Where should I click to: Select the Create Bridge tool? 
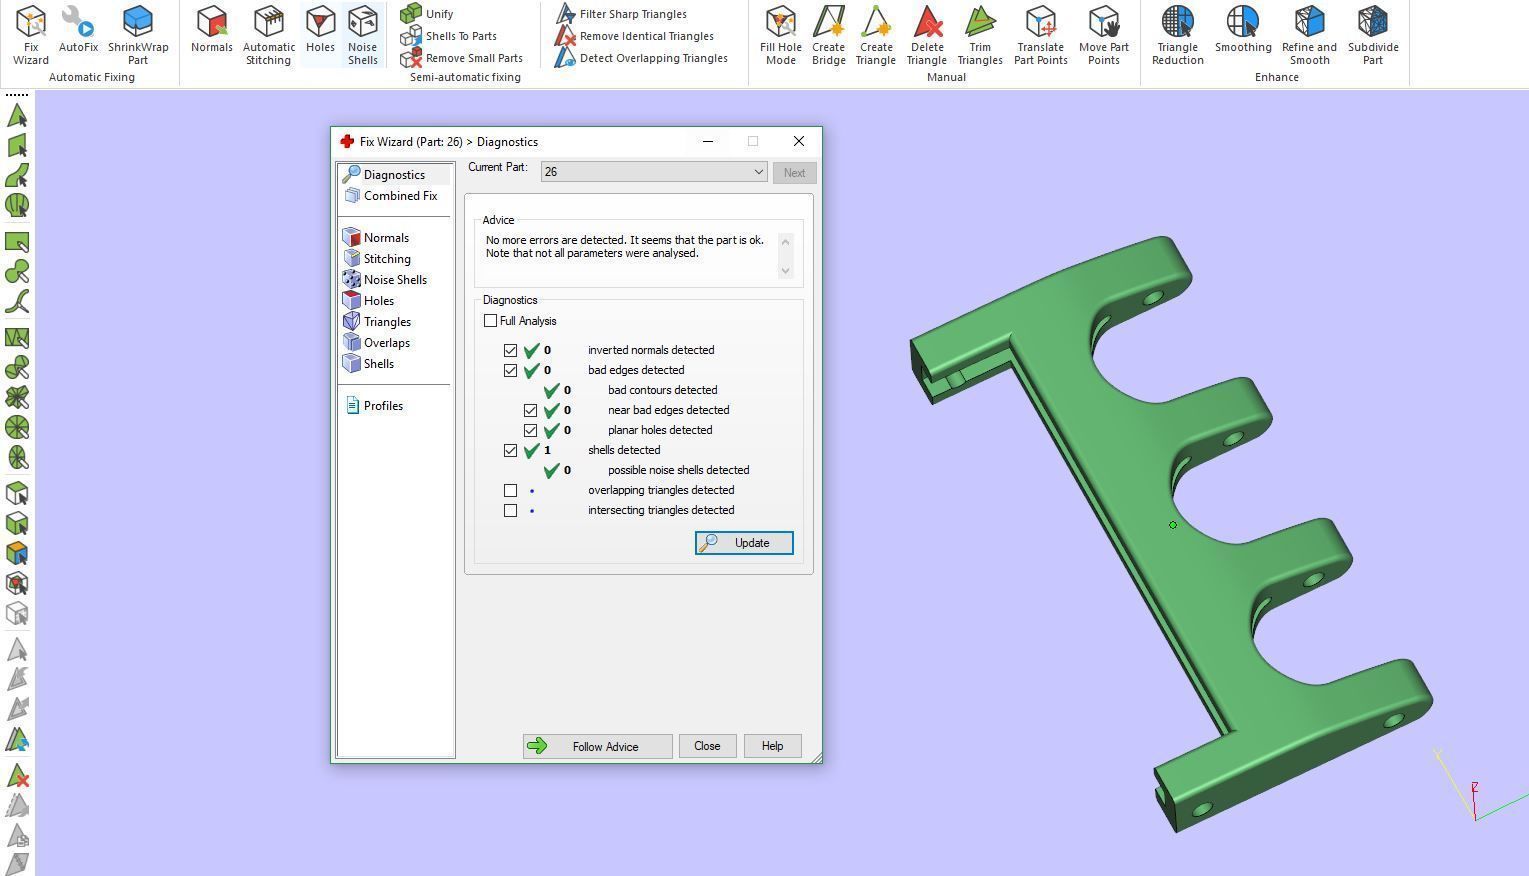coord(828,35)
